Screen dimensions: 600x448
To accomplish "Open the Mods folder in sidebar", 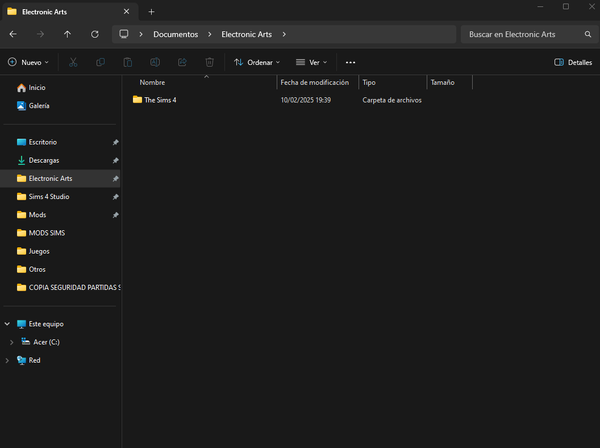I will [x=37, y=215].
